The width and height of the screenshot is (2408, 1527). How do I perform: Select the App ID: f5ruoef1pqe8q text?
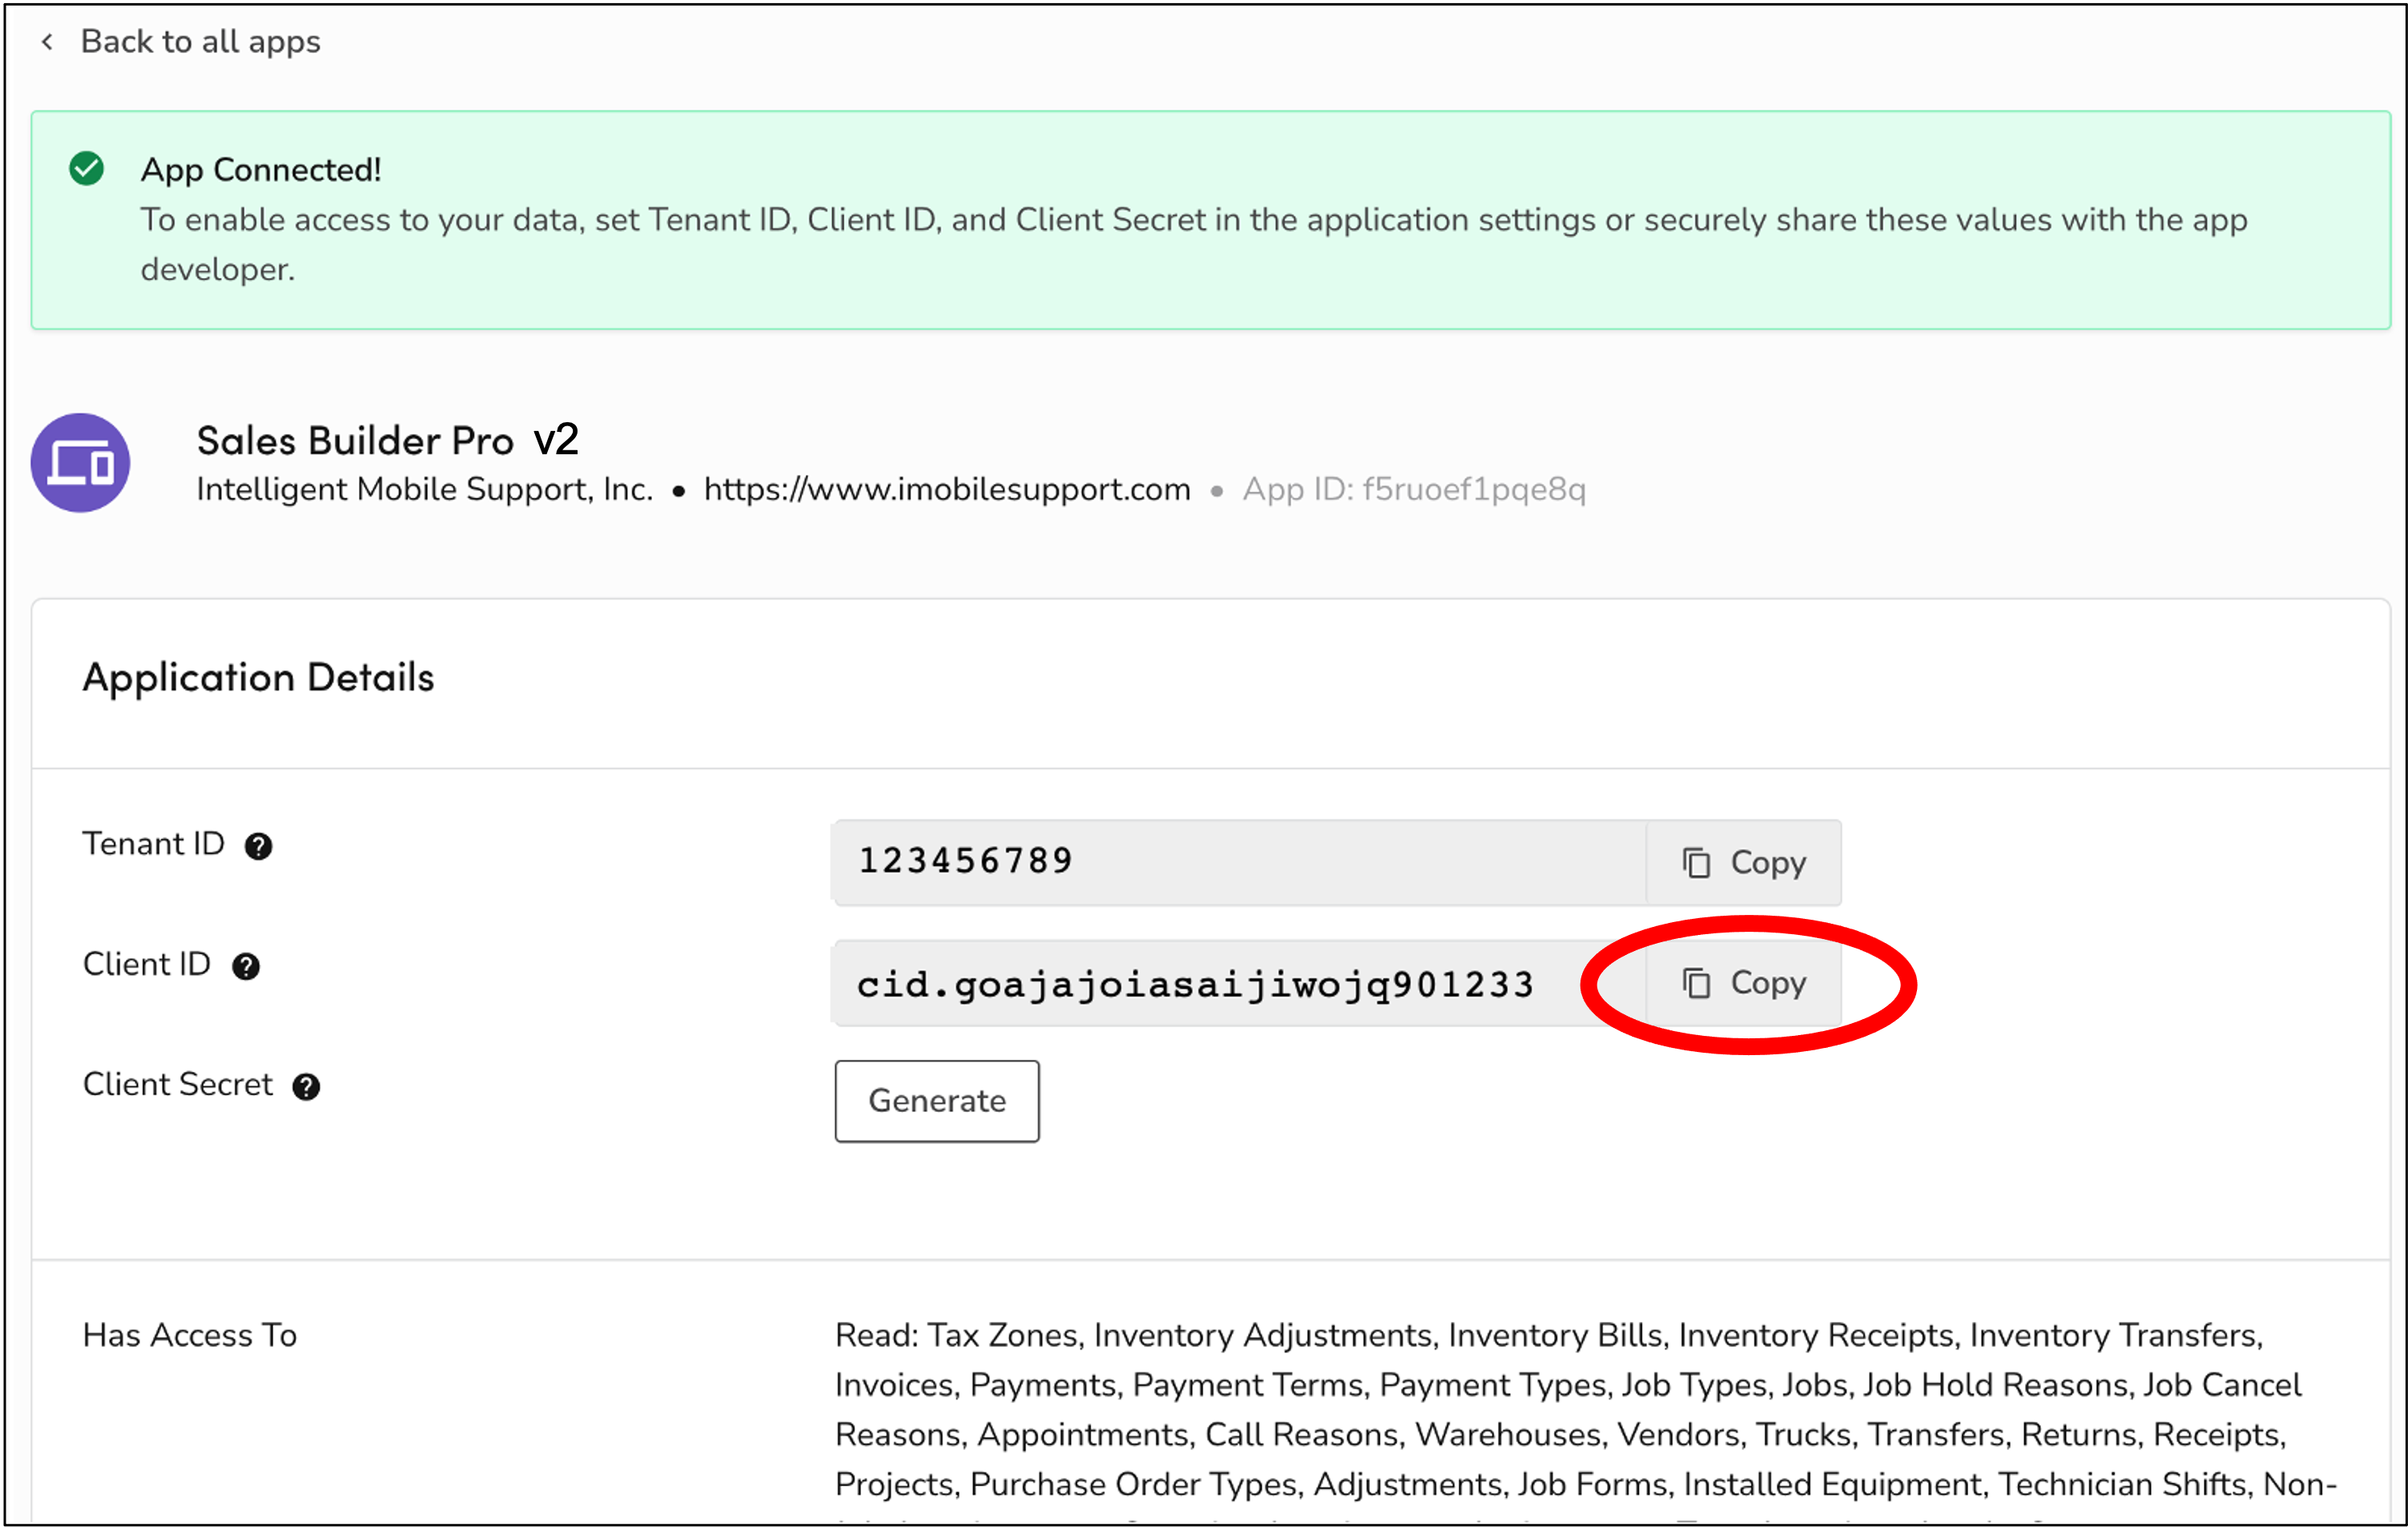[1414, 489]
